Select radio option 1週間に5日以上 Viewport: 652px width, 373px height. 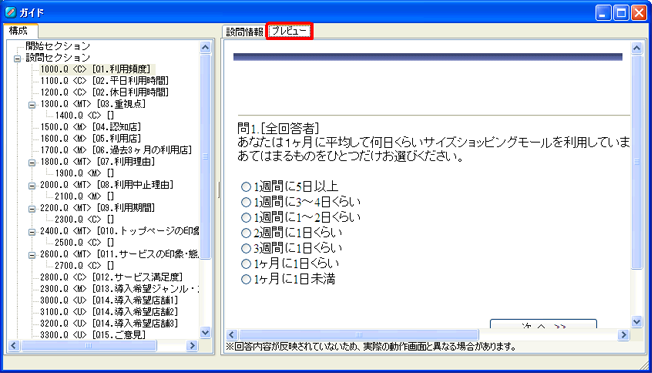(x=246, y=187)
